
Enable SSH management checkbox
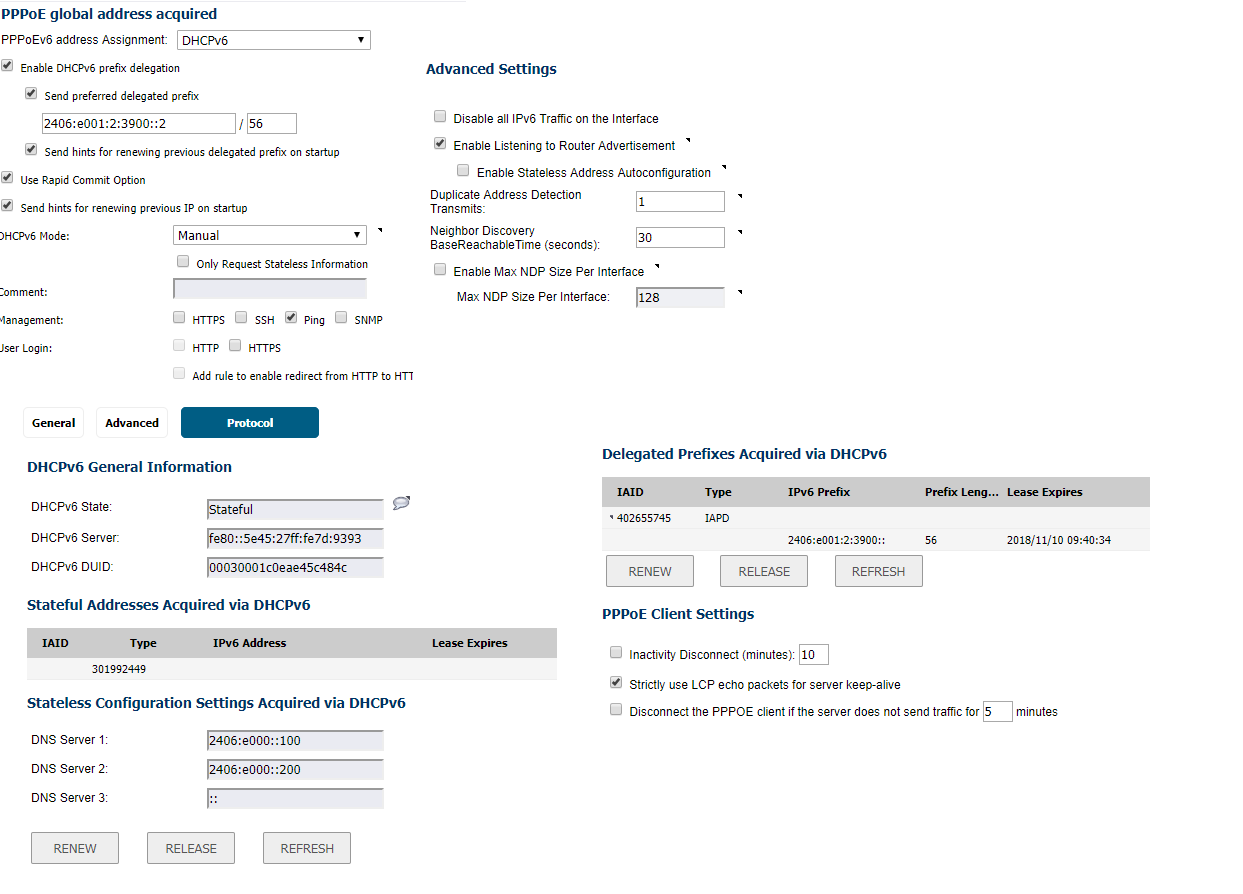(x=241, y=318)
